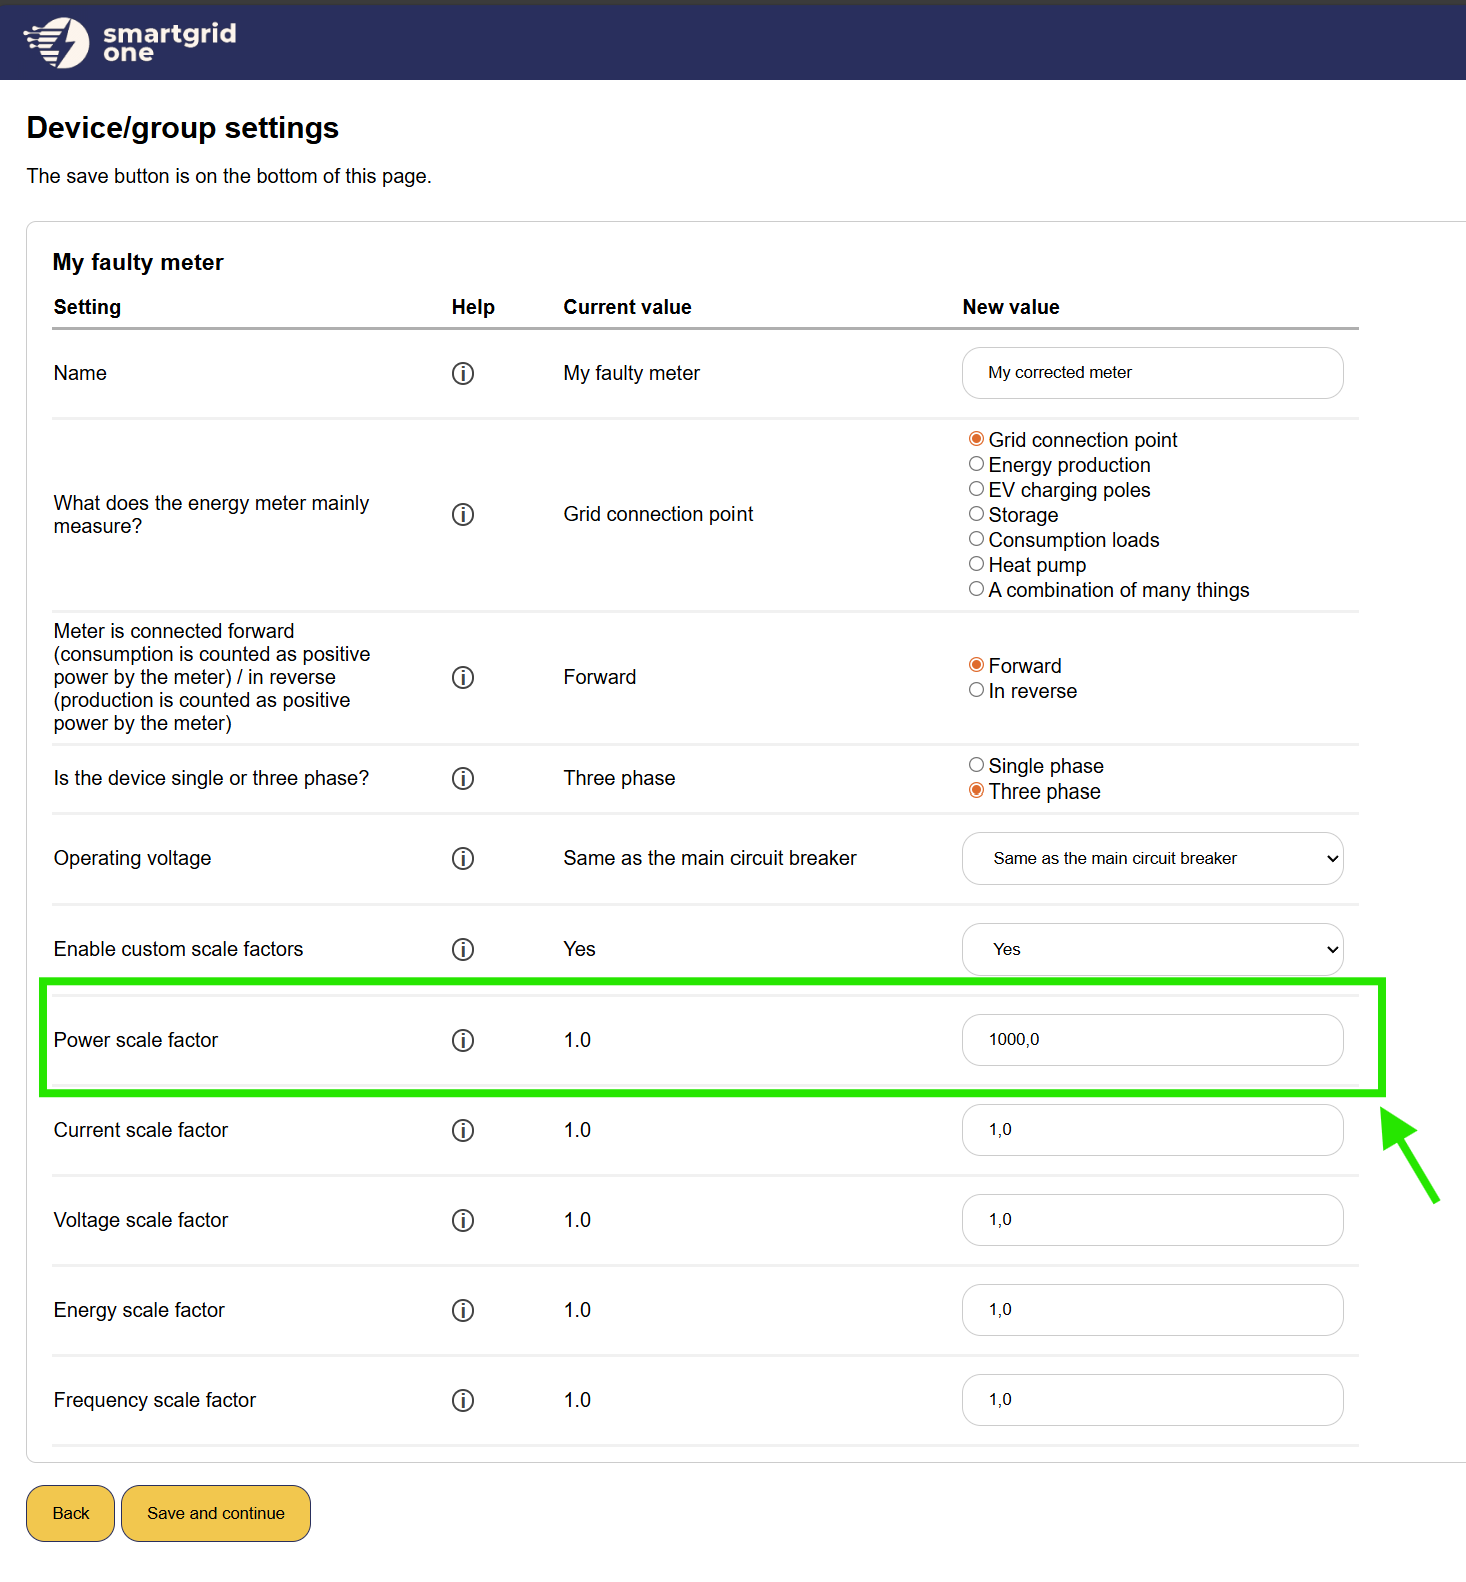Click help icon for single or three phase
The width and height of the screenshot is (1466, 1582).
[x=462, y=778]
